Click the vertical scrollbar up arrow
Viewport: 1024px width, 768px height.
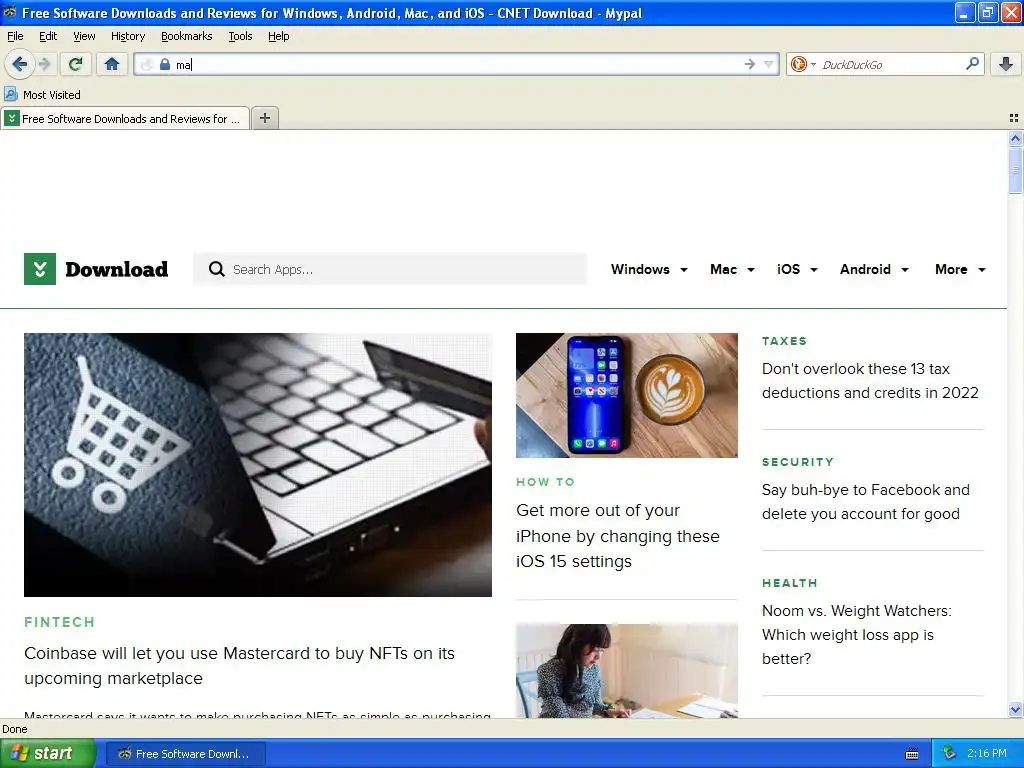tap(1015, 138)
